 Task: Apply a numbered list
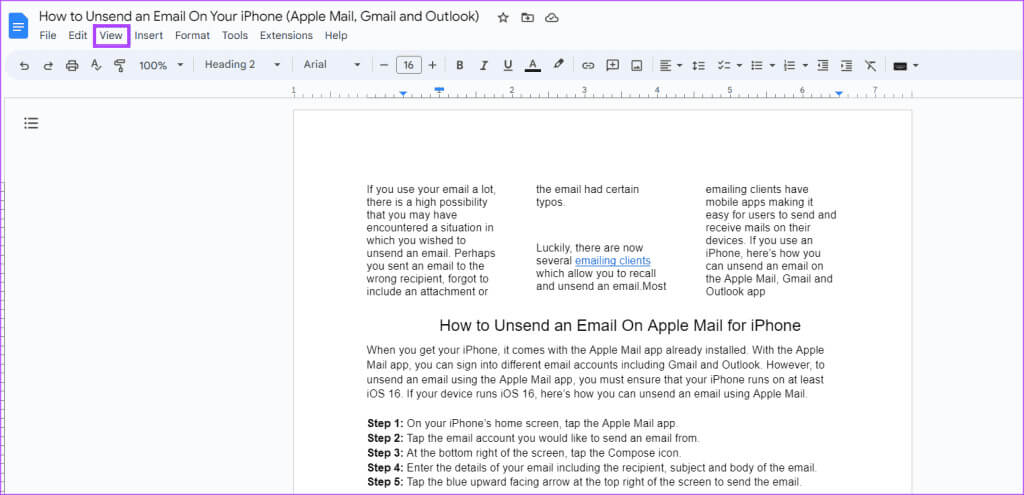pos(790,65)
